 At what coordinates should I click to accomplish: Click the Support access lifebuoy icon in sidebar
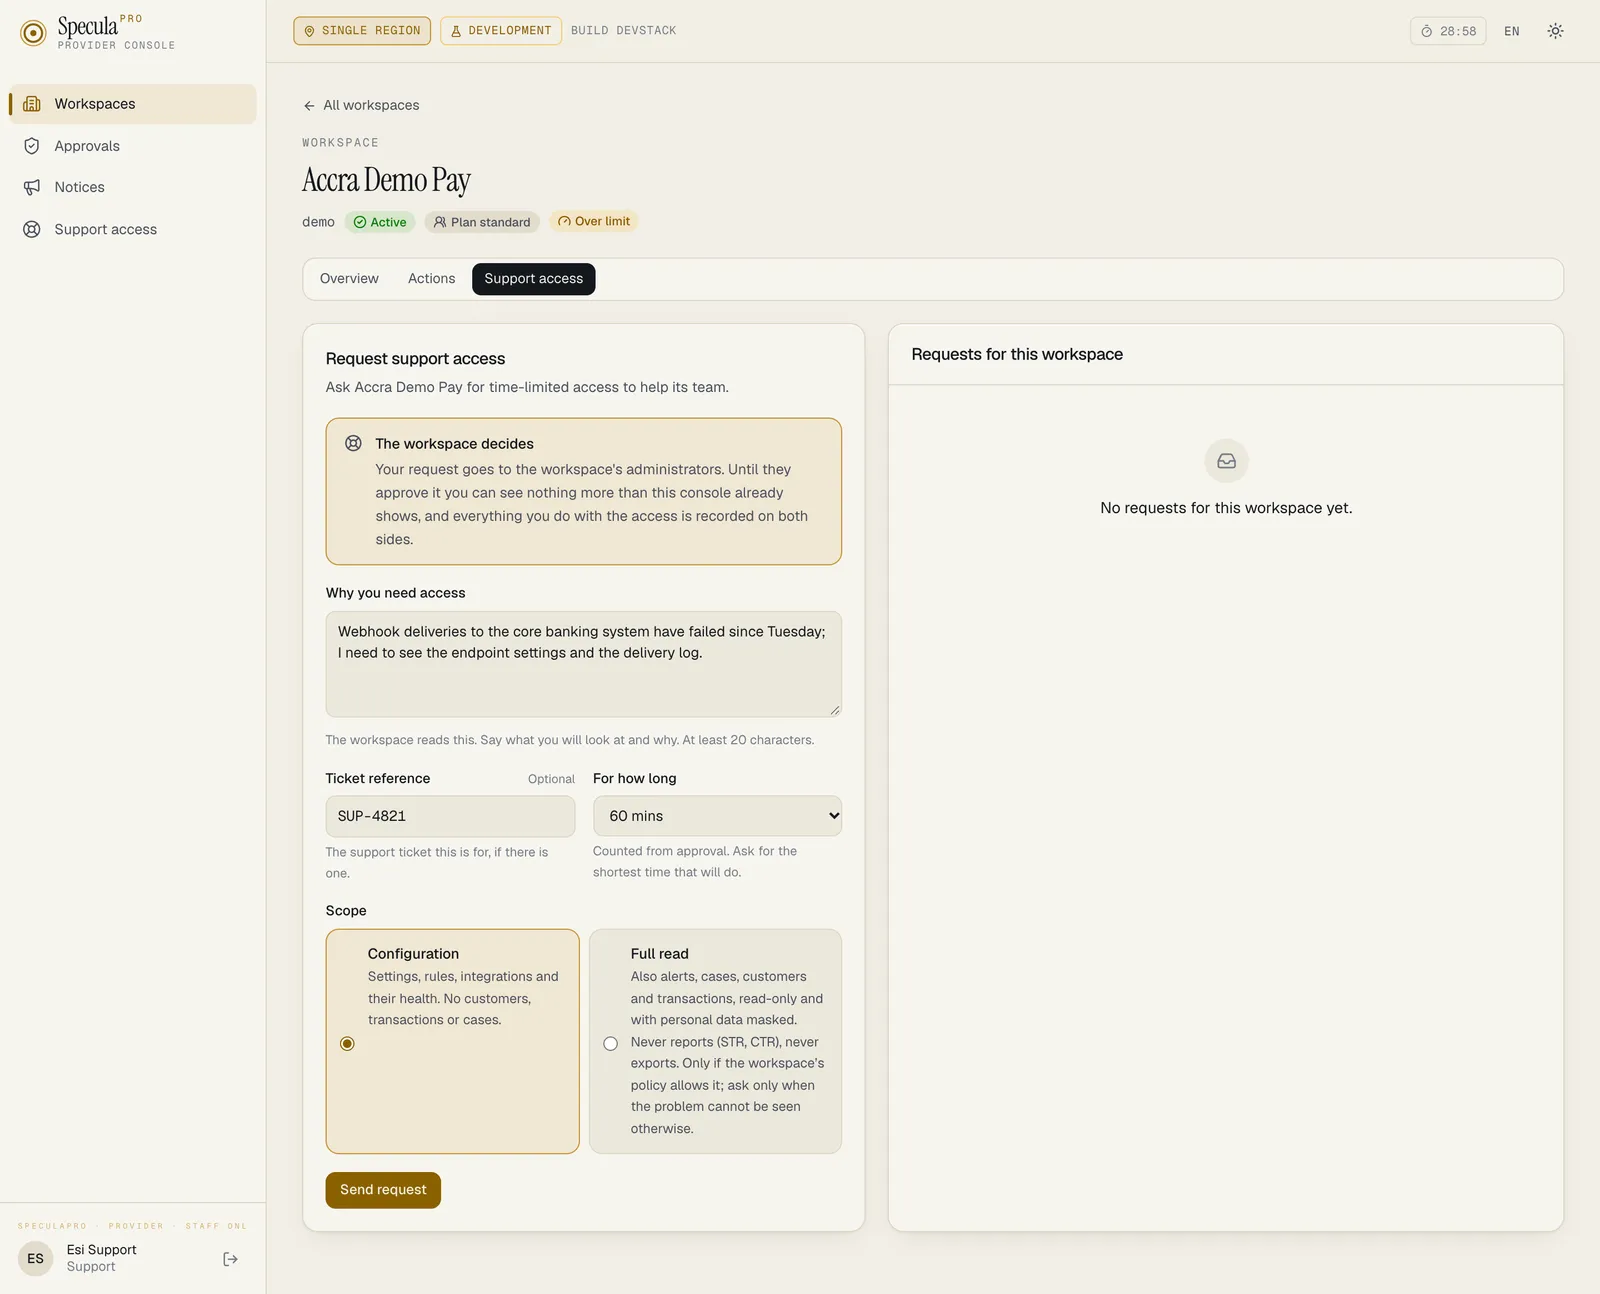point(32,229)
